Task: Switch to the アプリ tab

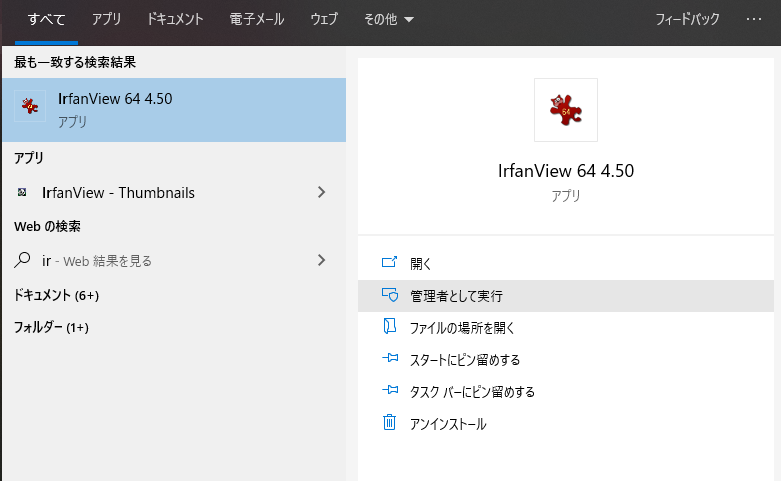Action: (106, 19)
